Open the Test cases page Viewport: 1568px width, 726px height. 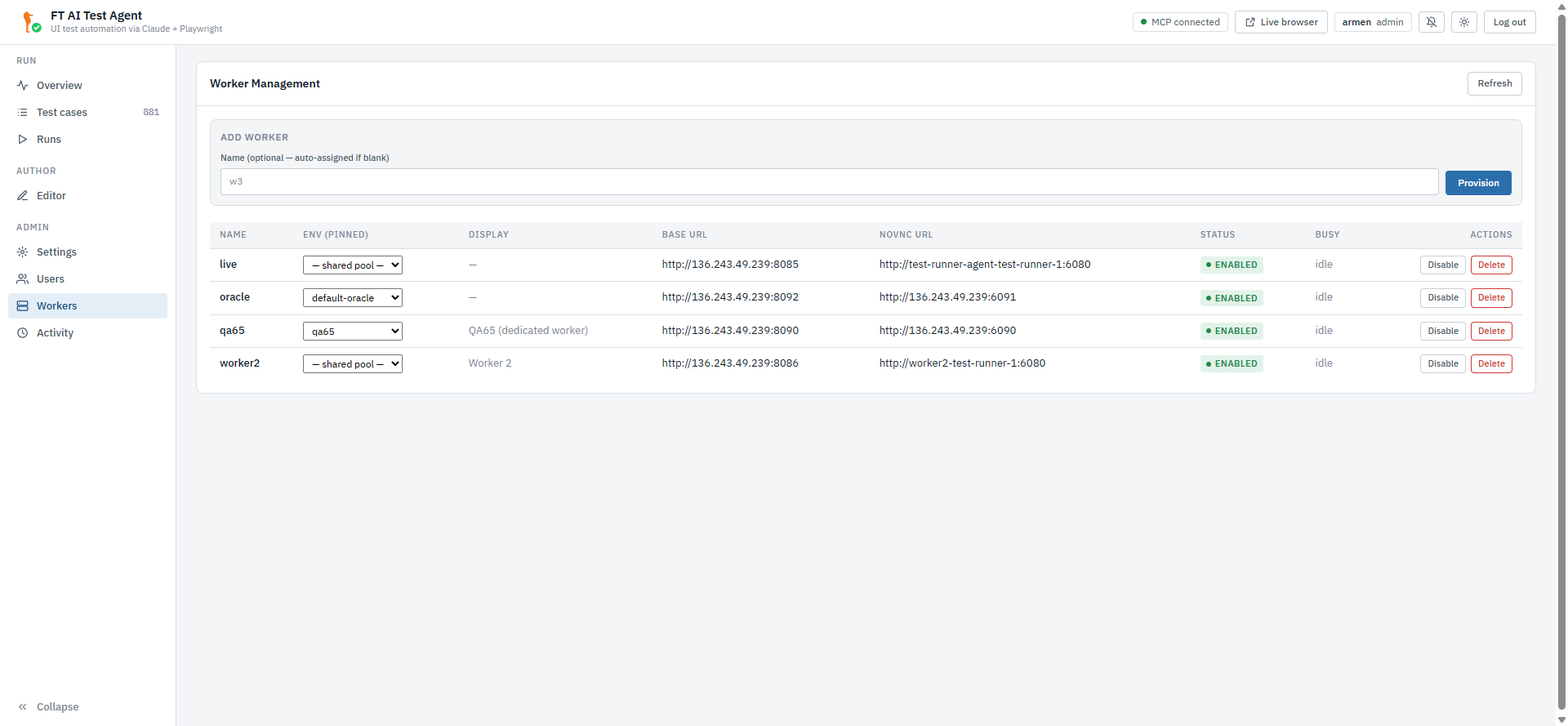[x=88, y=112]
